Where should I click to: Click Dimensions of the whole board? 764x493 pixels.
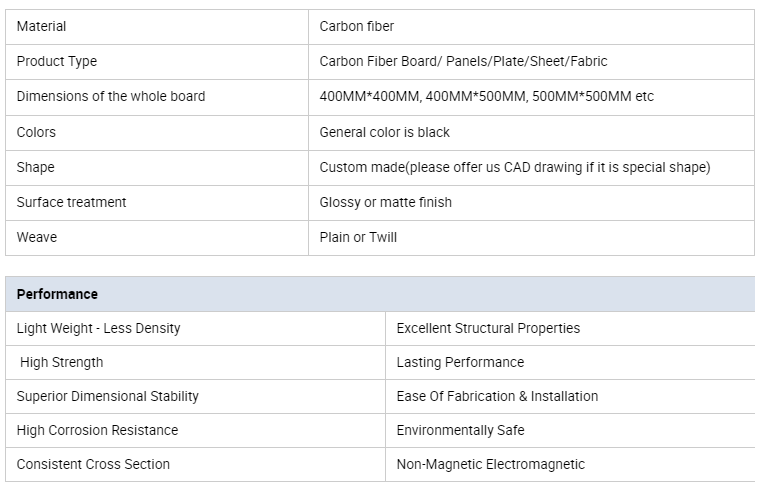click(x=111, y=96)
